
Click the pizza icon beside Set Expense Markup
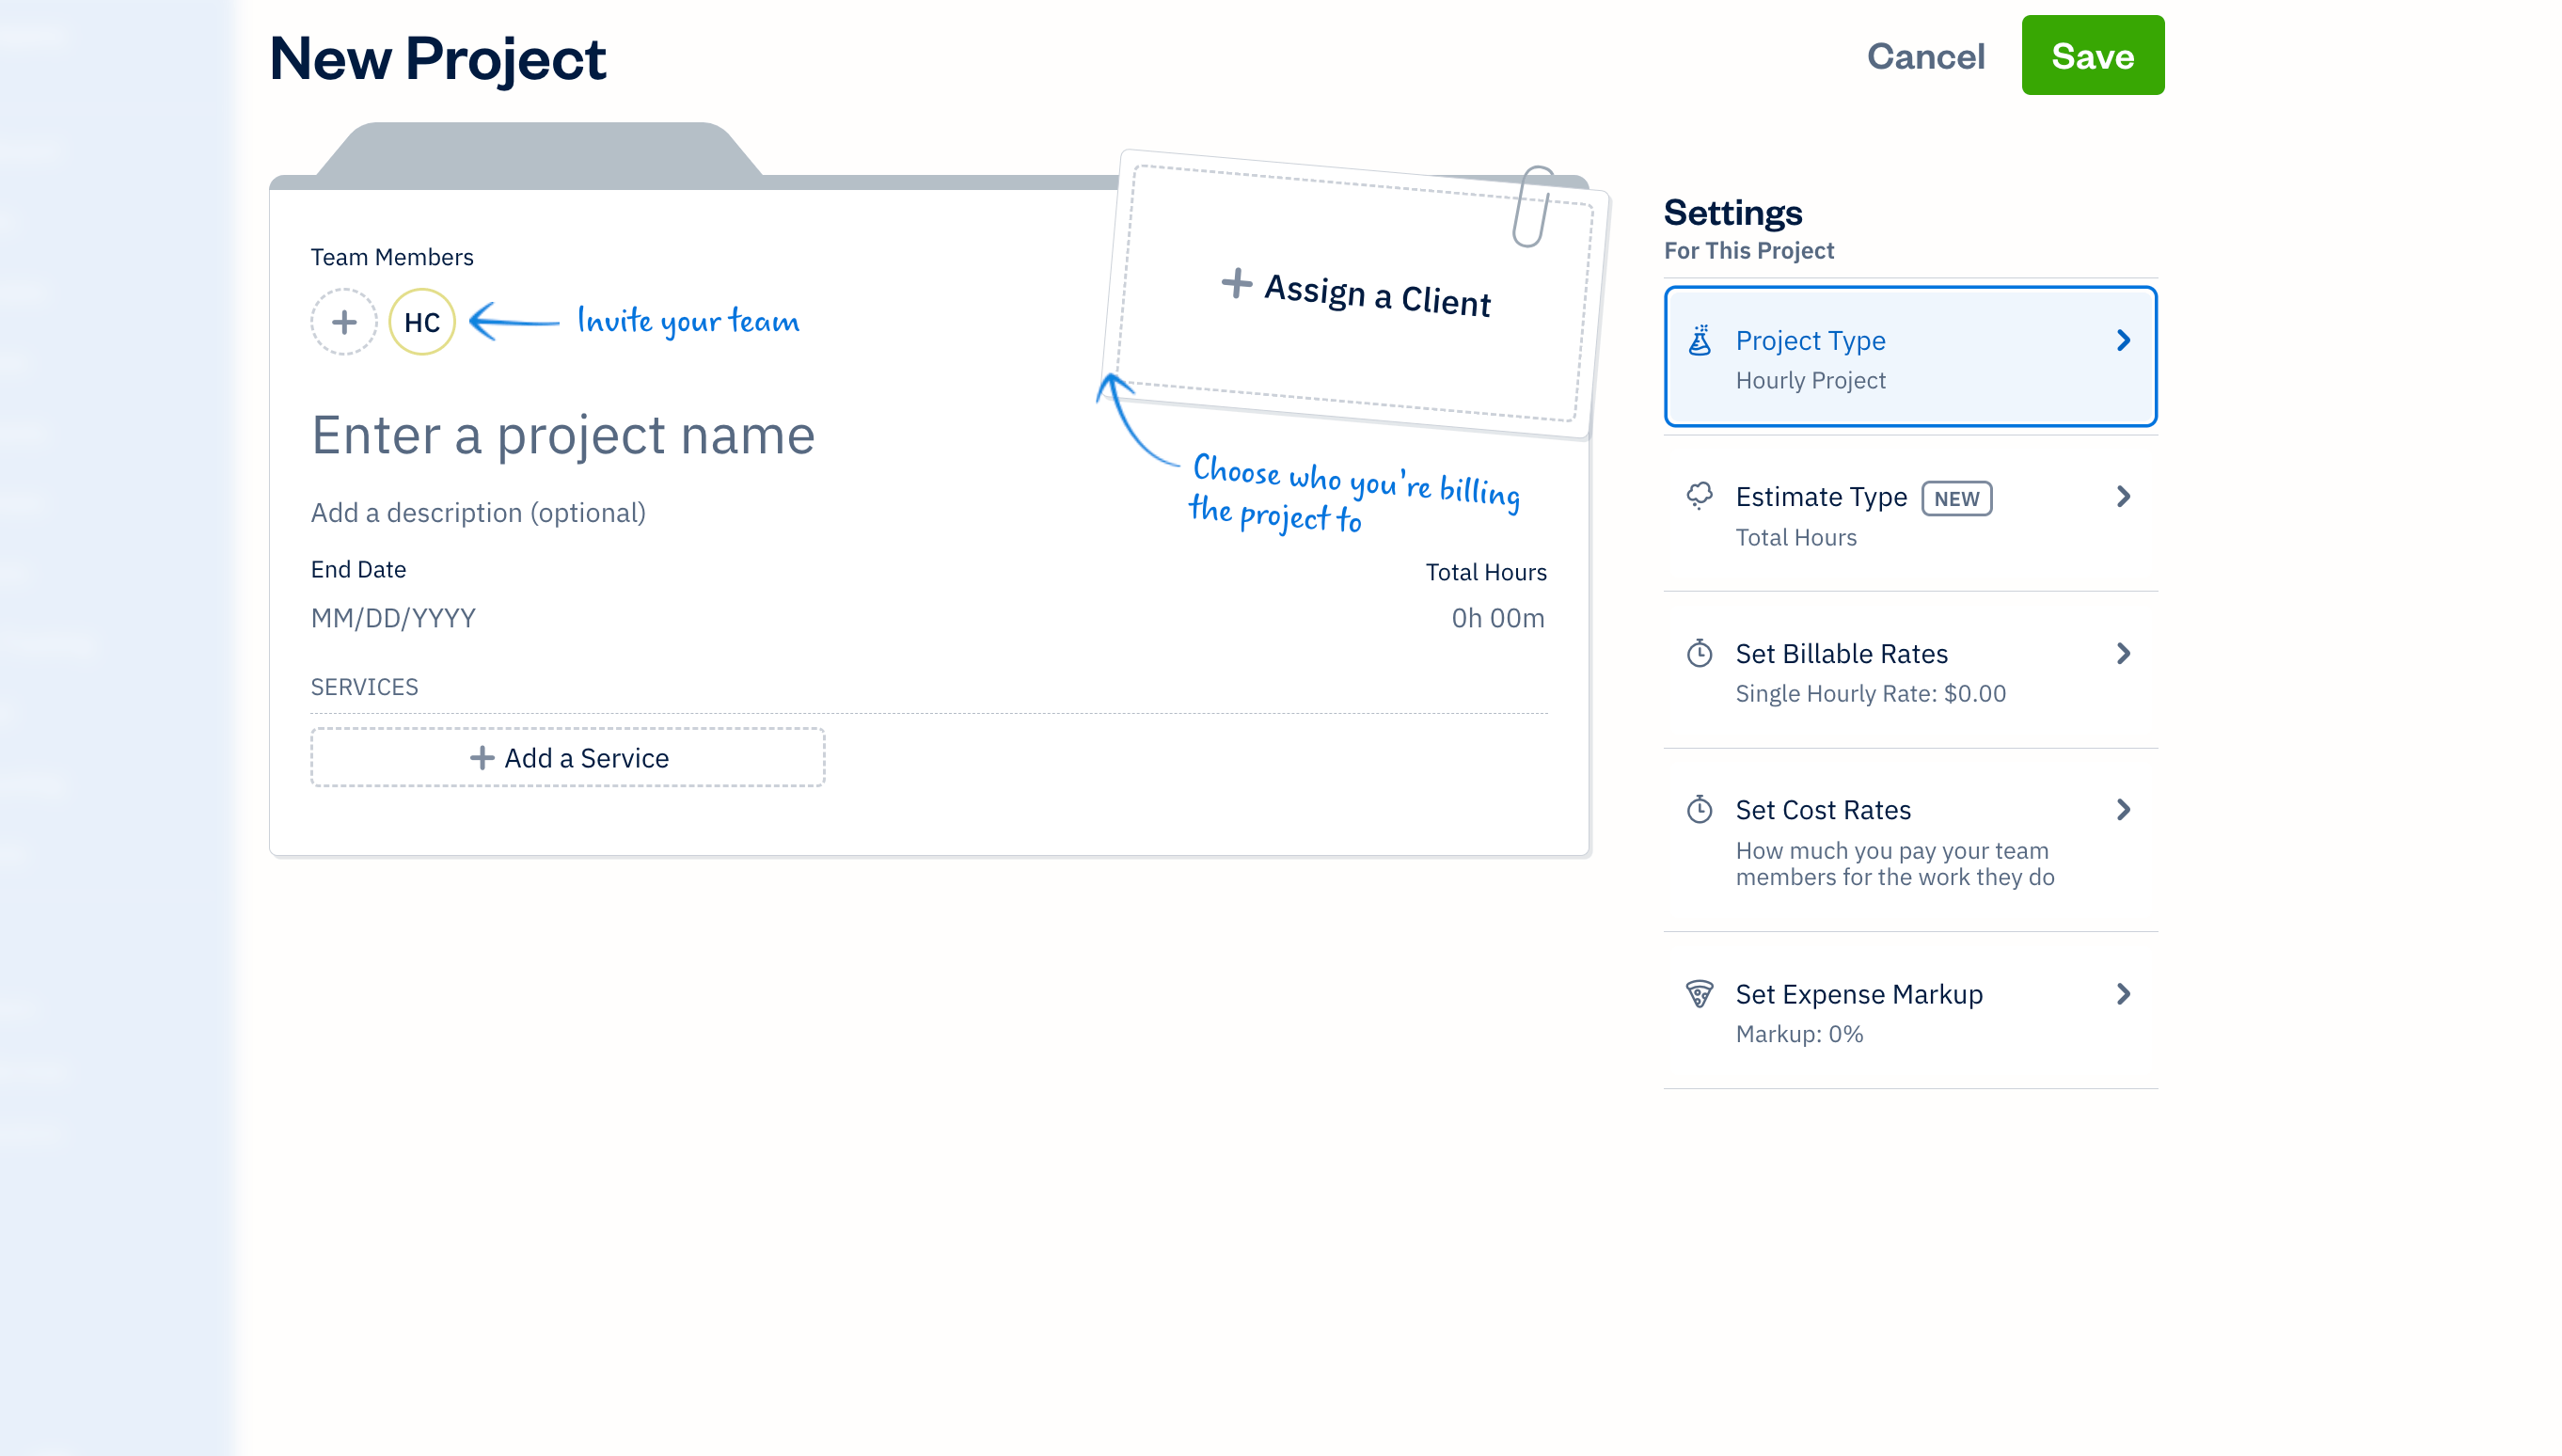pyautogui.click(x=1700, y=993)
